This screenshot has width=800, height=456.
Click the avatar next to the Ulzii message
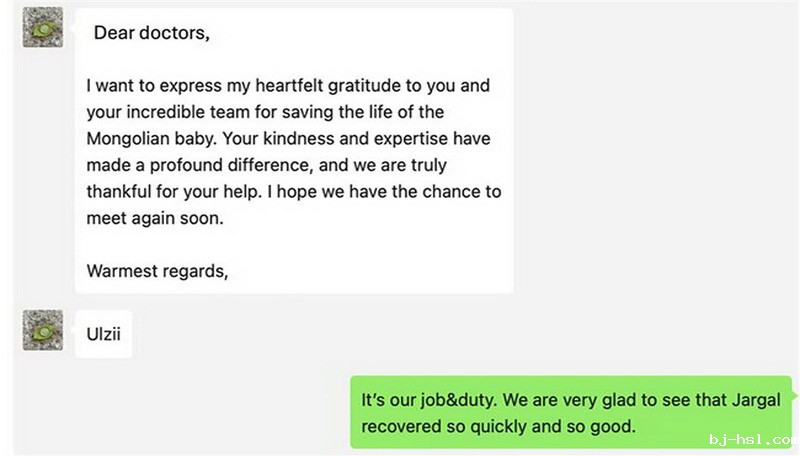click(x=42, y=330)
